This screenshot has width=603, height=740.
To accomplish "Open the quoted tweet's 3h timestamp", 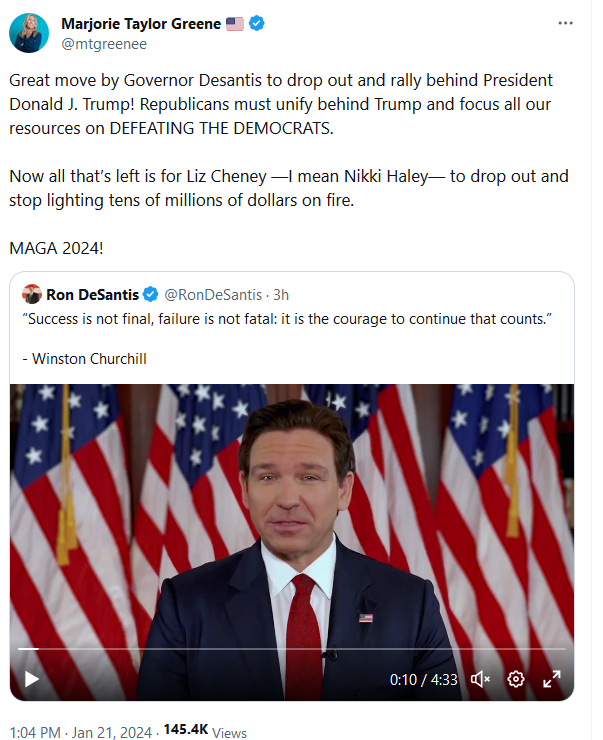I will tap(281, 294).
